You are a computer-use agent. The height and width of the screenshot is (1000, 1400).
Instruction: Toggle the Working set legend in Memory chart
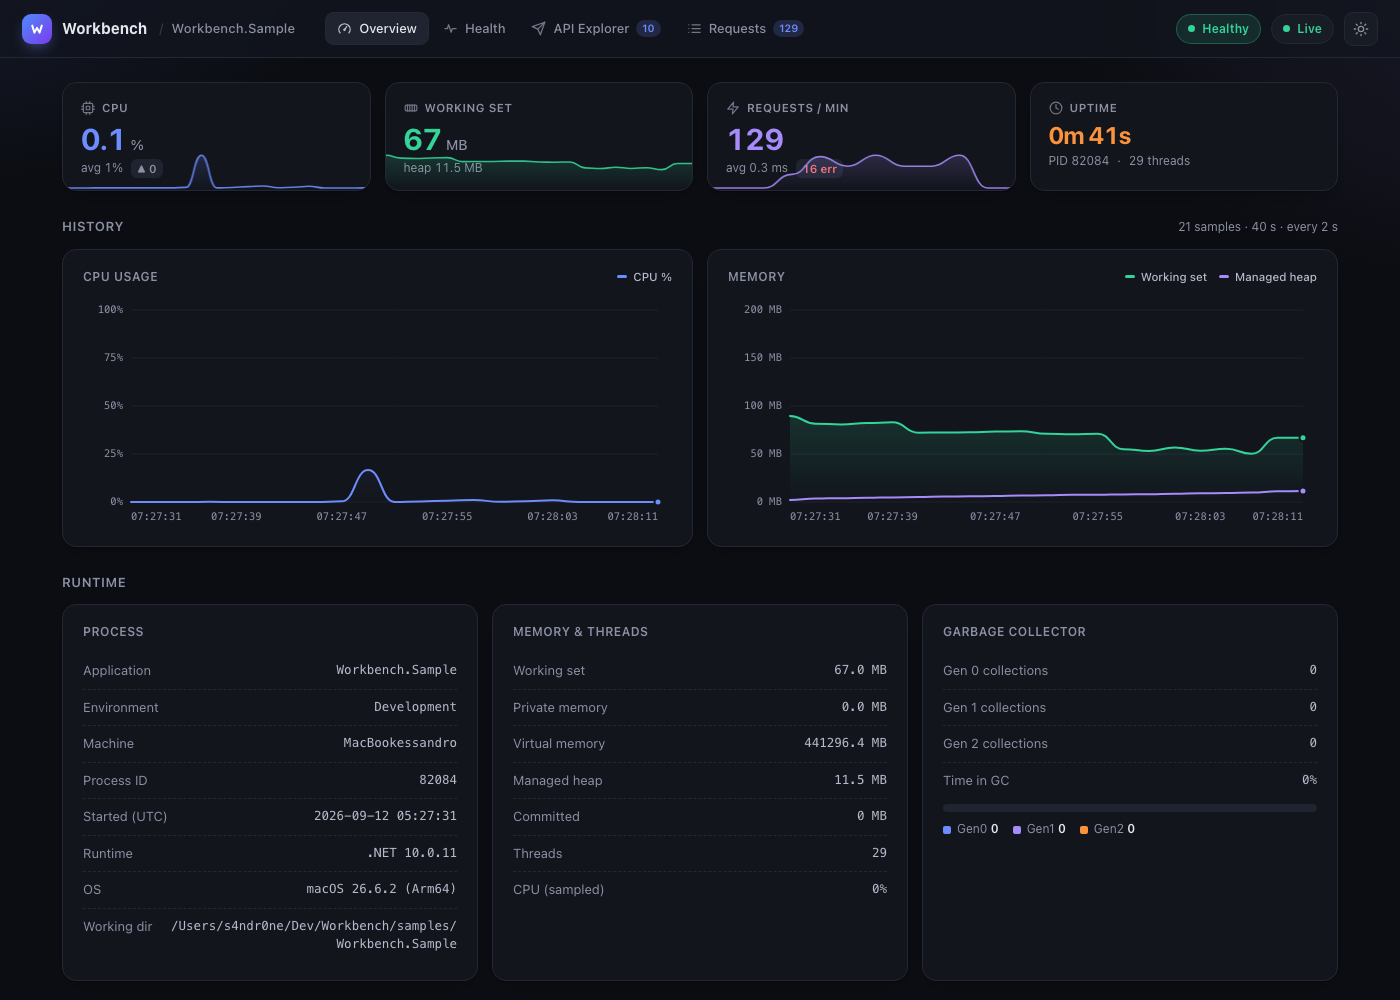point(1166,277)
